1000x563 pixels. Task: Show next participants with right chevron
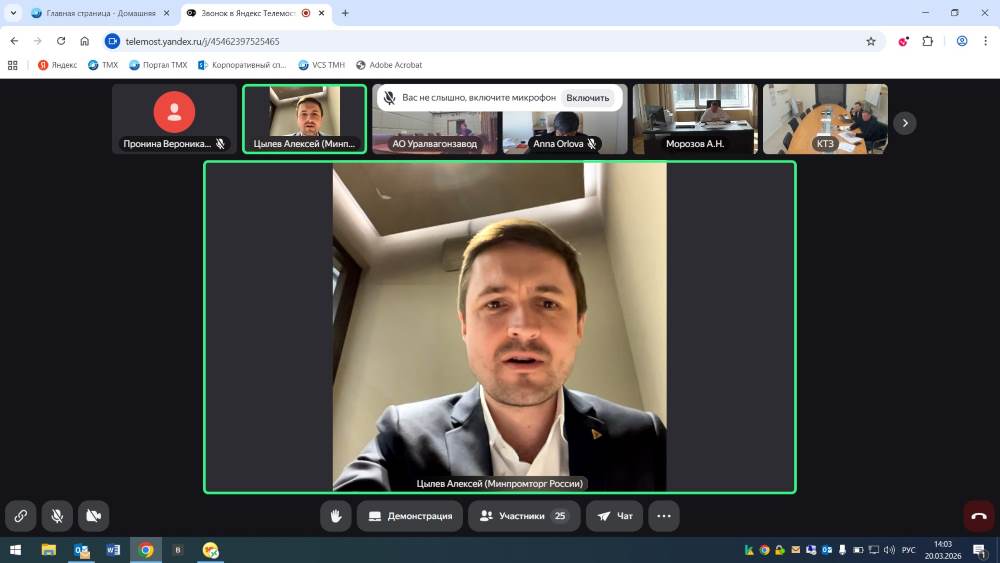[905, 123]
